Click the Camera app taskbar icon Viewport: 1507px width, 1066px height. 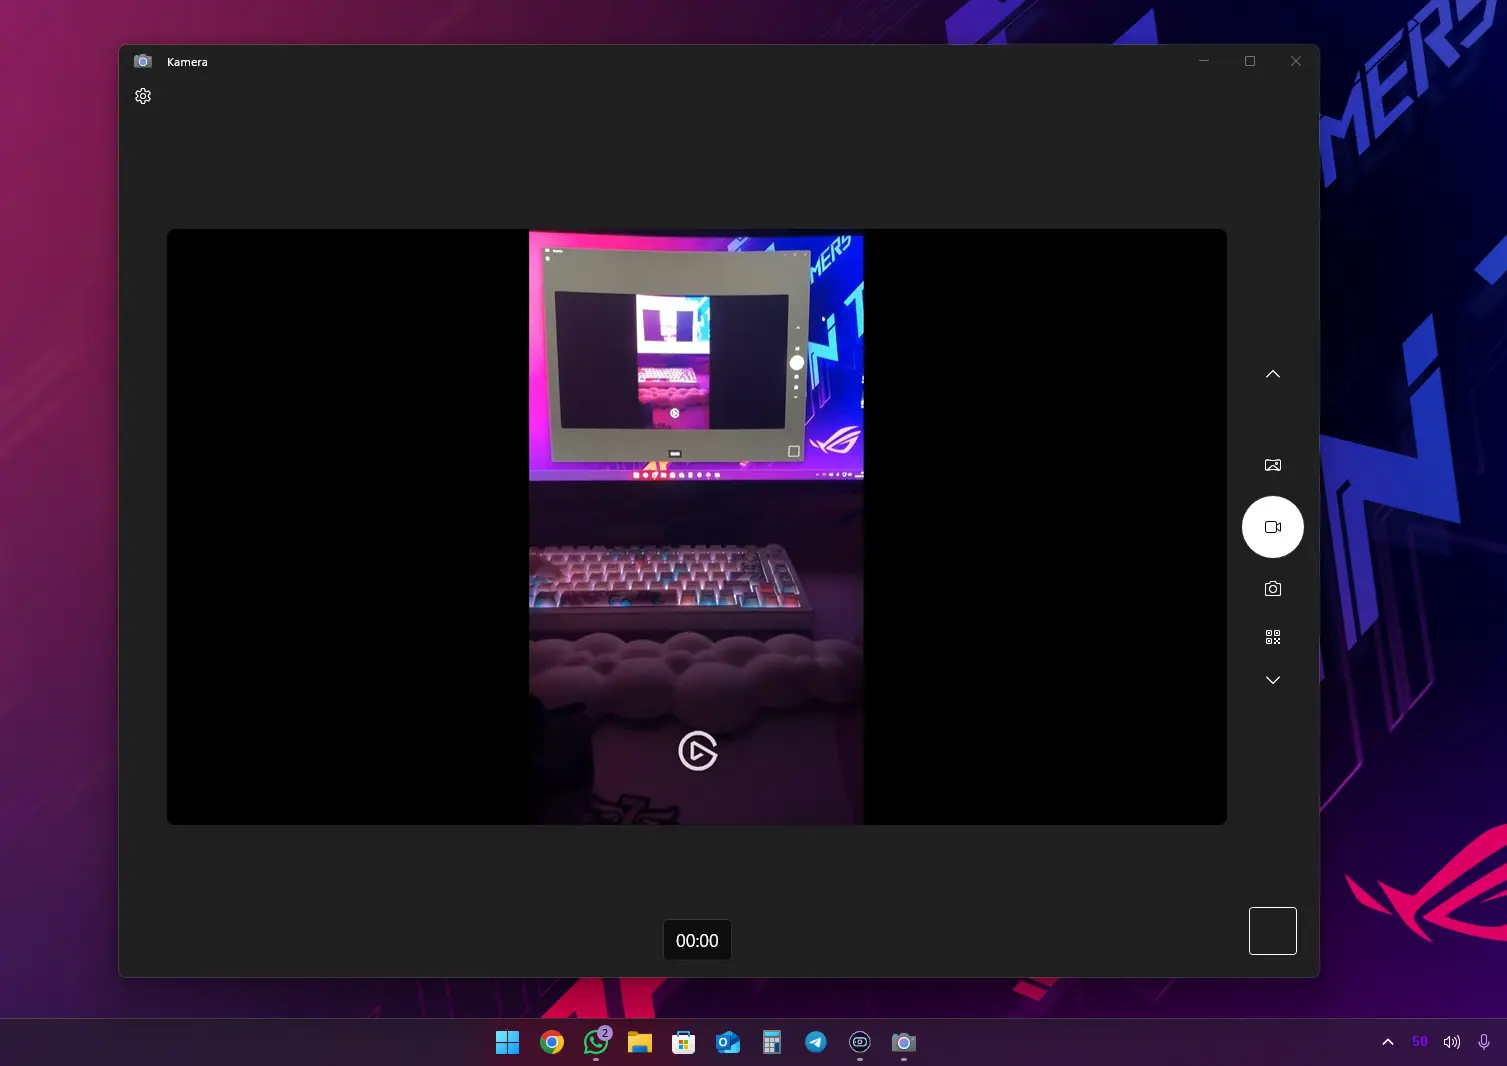click(x=904, y=1043)
